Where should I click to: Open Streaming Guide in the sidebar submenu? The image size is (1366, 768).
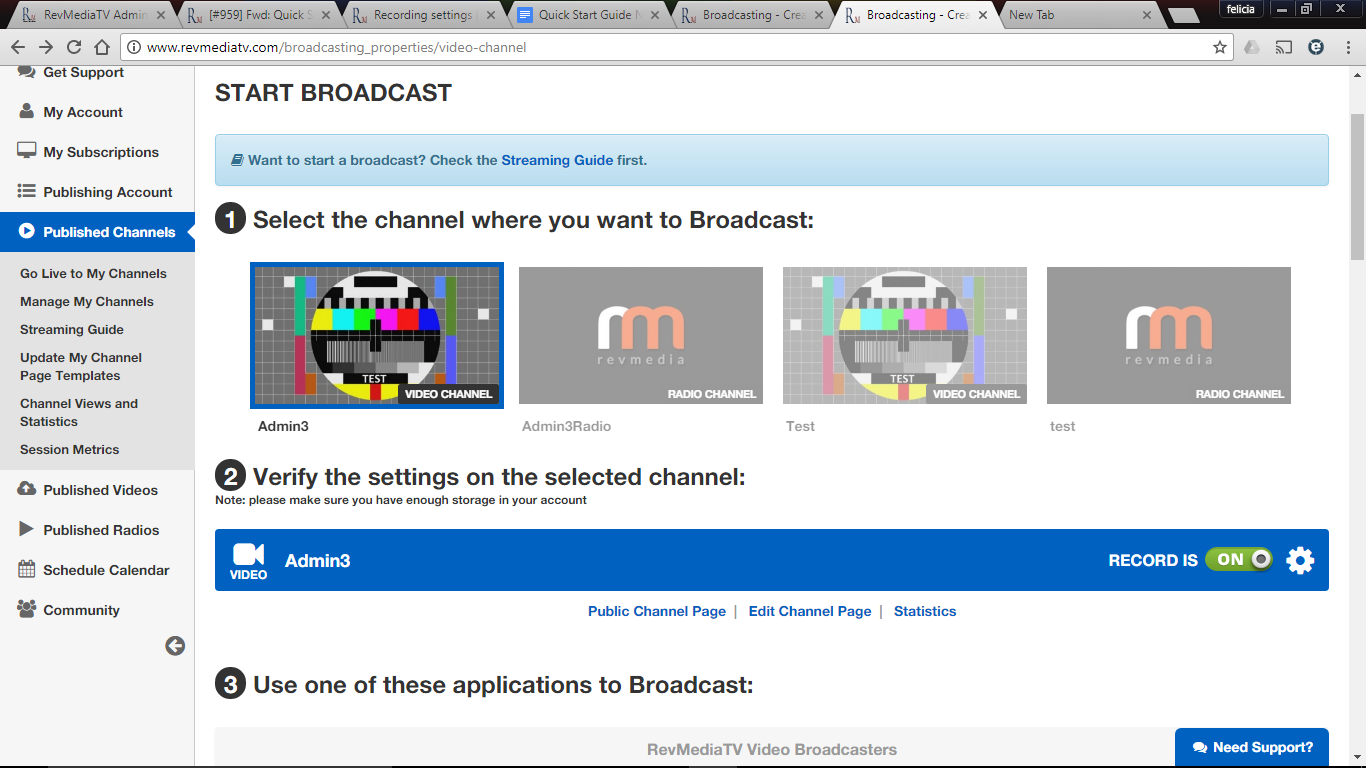click(72, 329)
